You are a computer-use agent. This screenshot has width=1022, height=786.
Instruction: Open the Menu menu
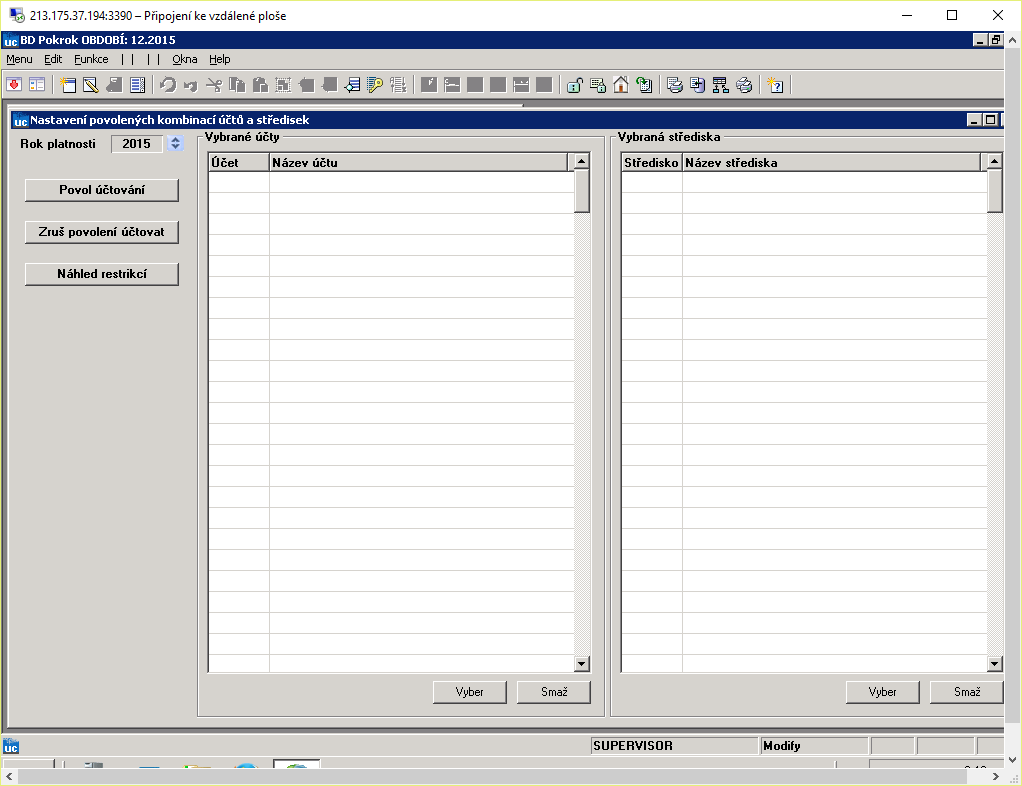pyautogui.click(x=19, y=59)
